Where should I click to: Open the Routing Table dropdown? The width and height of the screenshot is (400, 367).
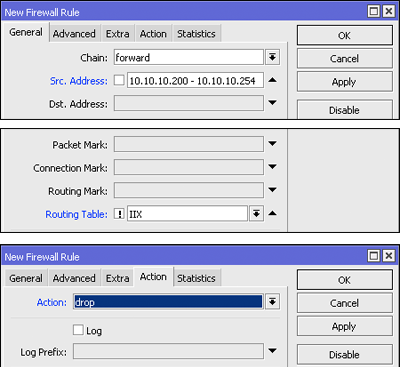tap(256, 213)
